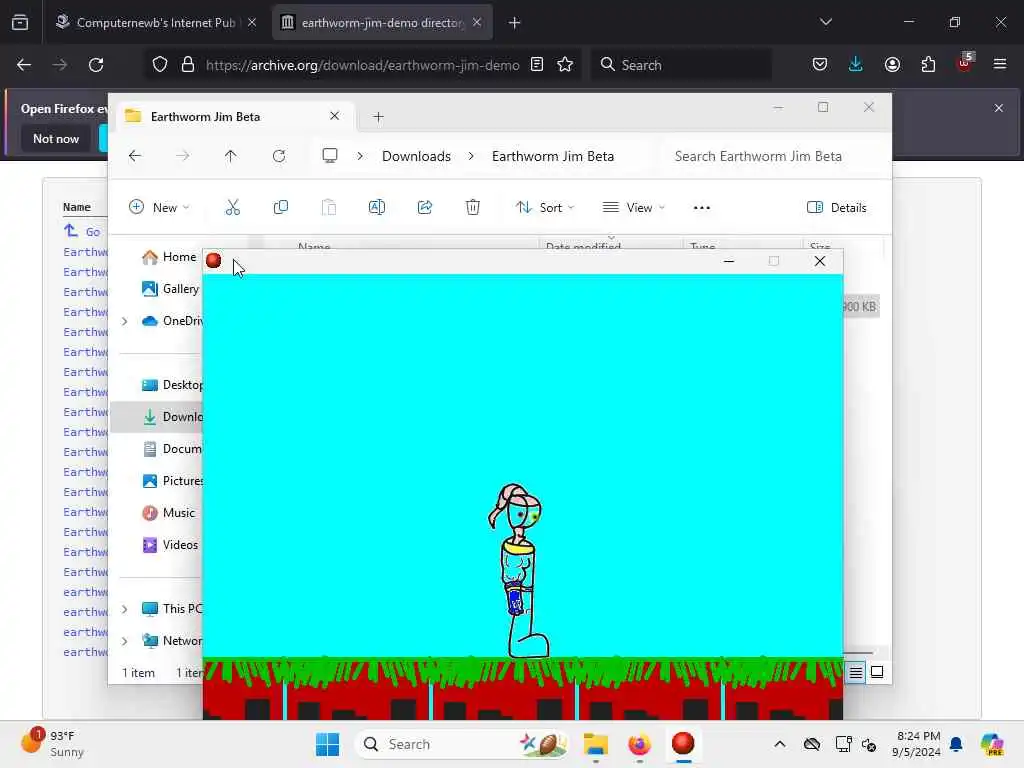
Task: Open the New dropdown in Explorer
Action: click(159, 208)
